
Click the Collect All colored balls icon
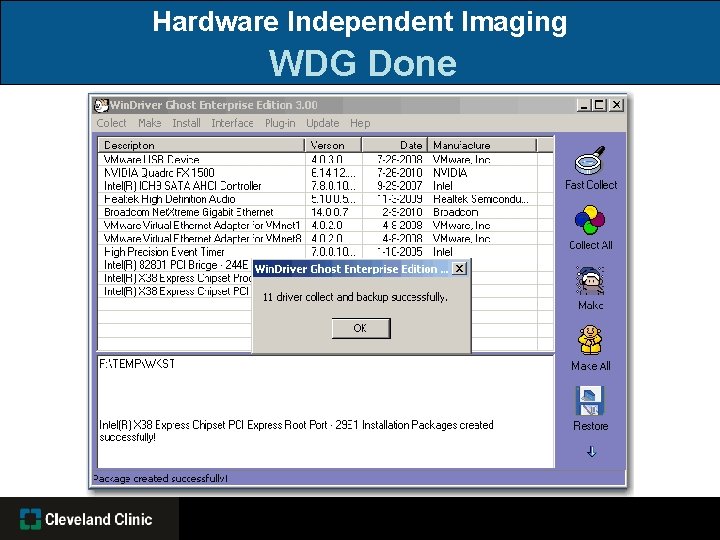click(590, 220)
